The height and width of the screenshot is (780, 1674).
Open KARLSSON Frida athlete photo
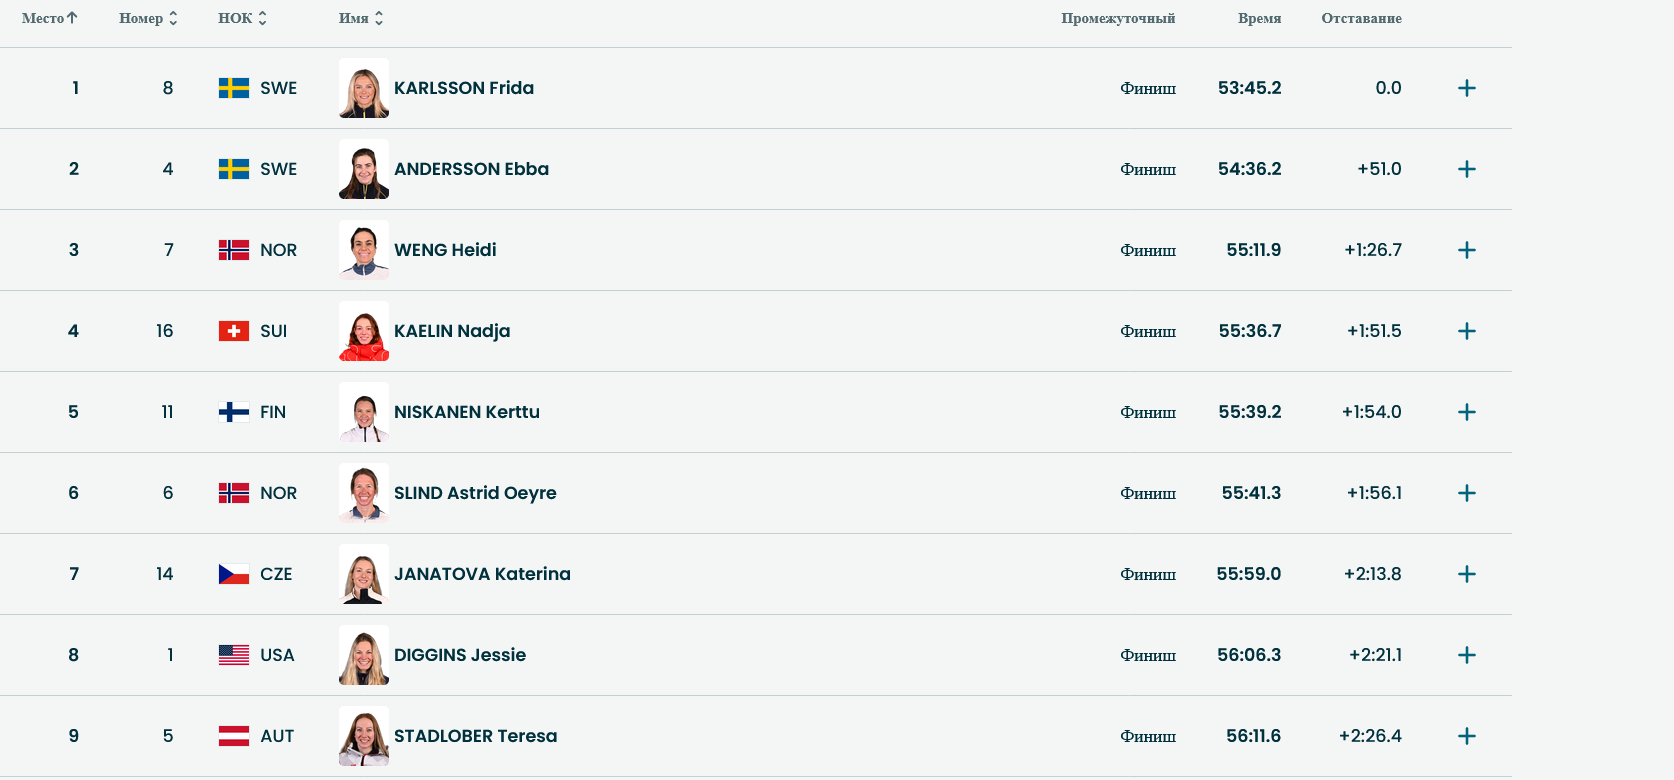click(364, 88)
